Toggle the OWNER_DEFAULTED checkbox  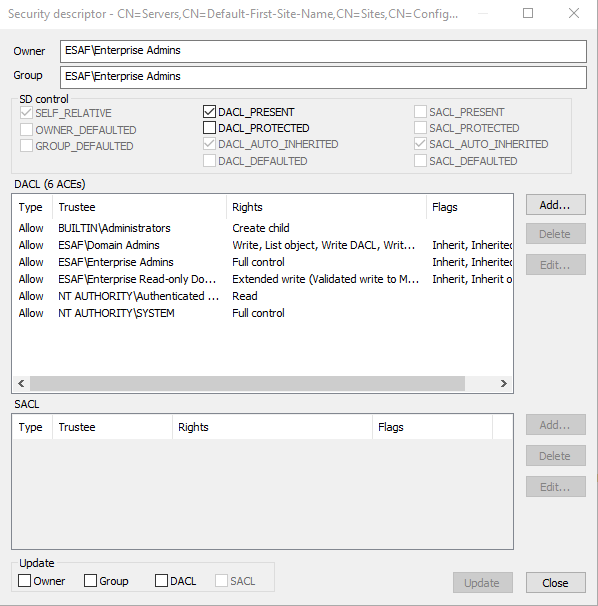[x=26, y=130]
